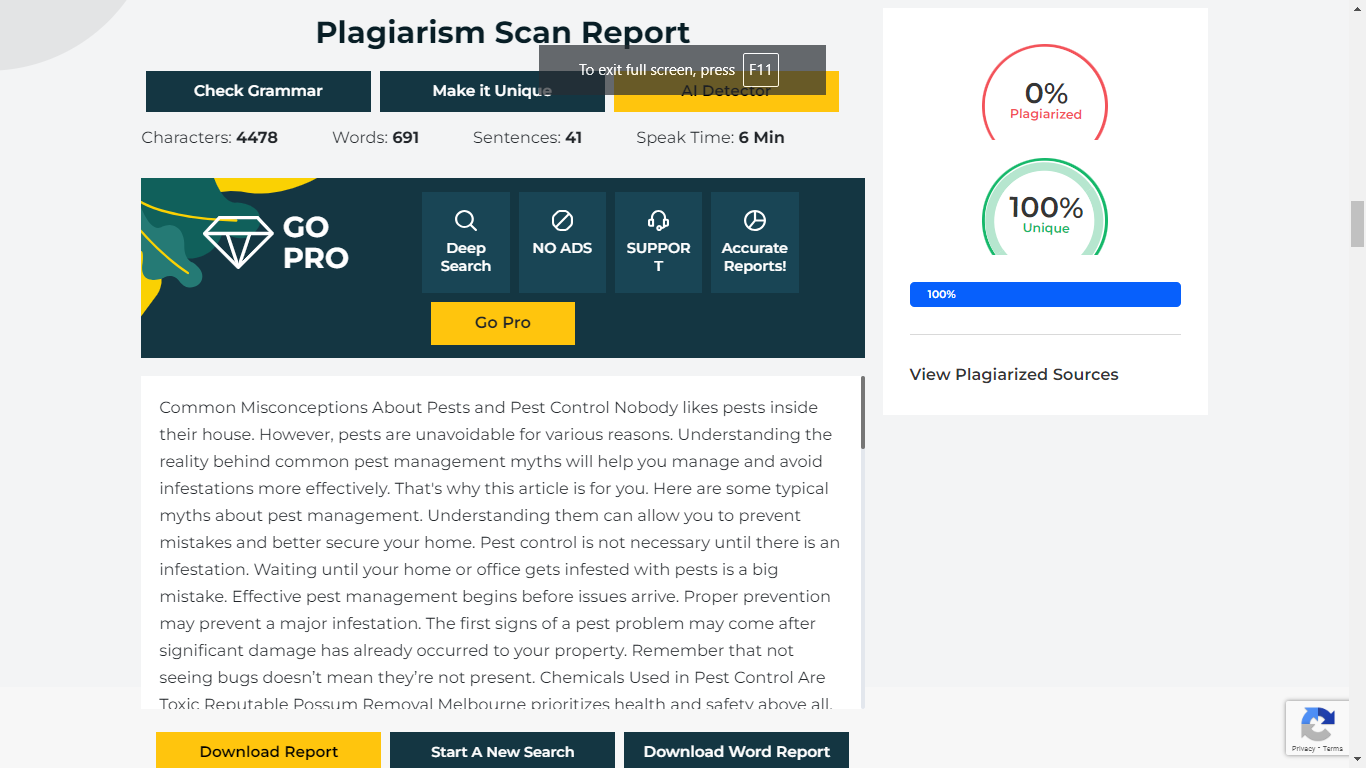Open the AI Detector button
Screen dimensions: 1366x768
726,91
